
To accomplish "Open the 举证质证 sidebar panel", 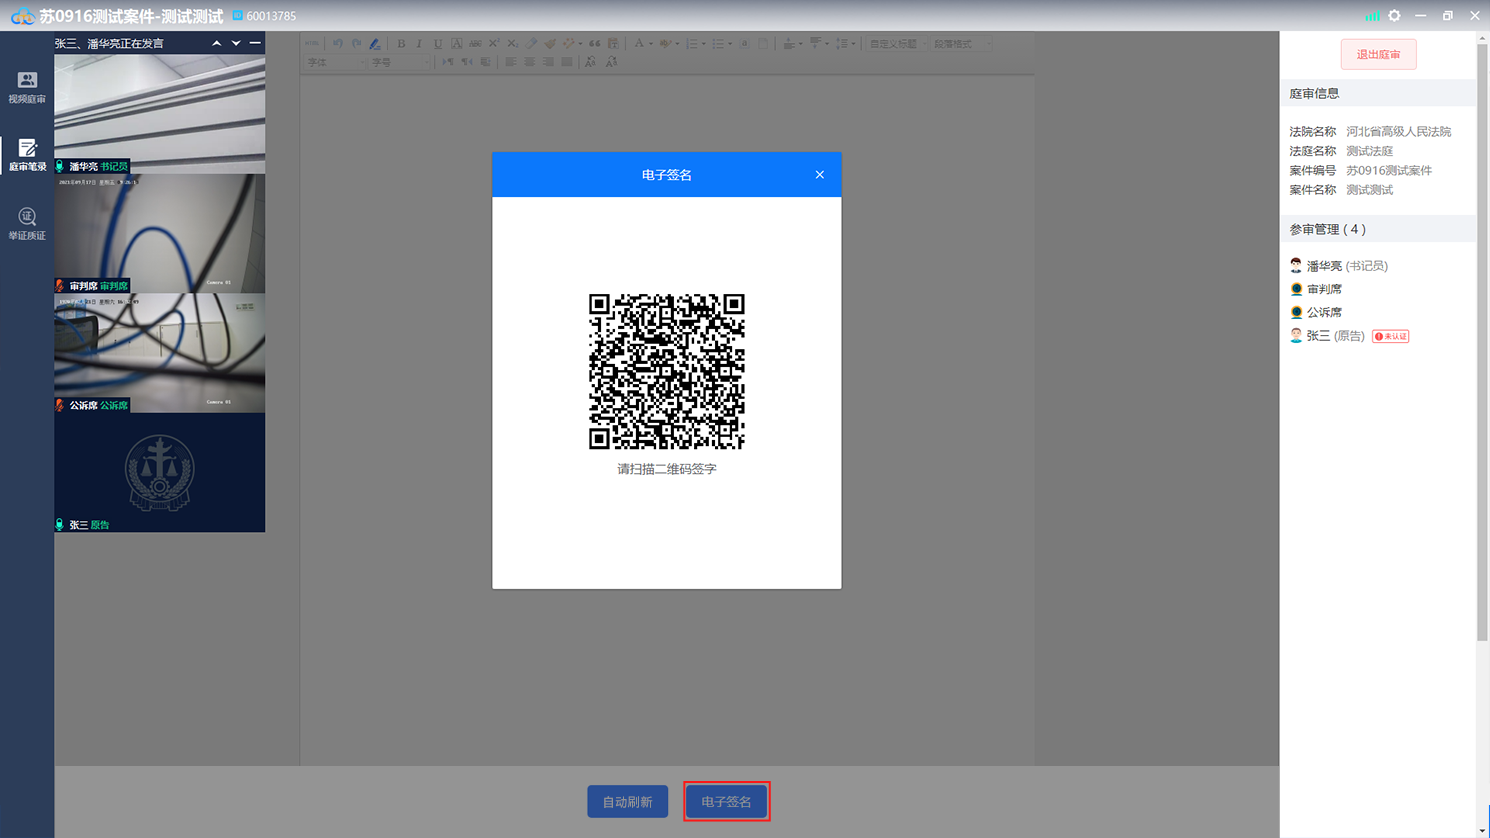I will 27,224.
